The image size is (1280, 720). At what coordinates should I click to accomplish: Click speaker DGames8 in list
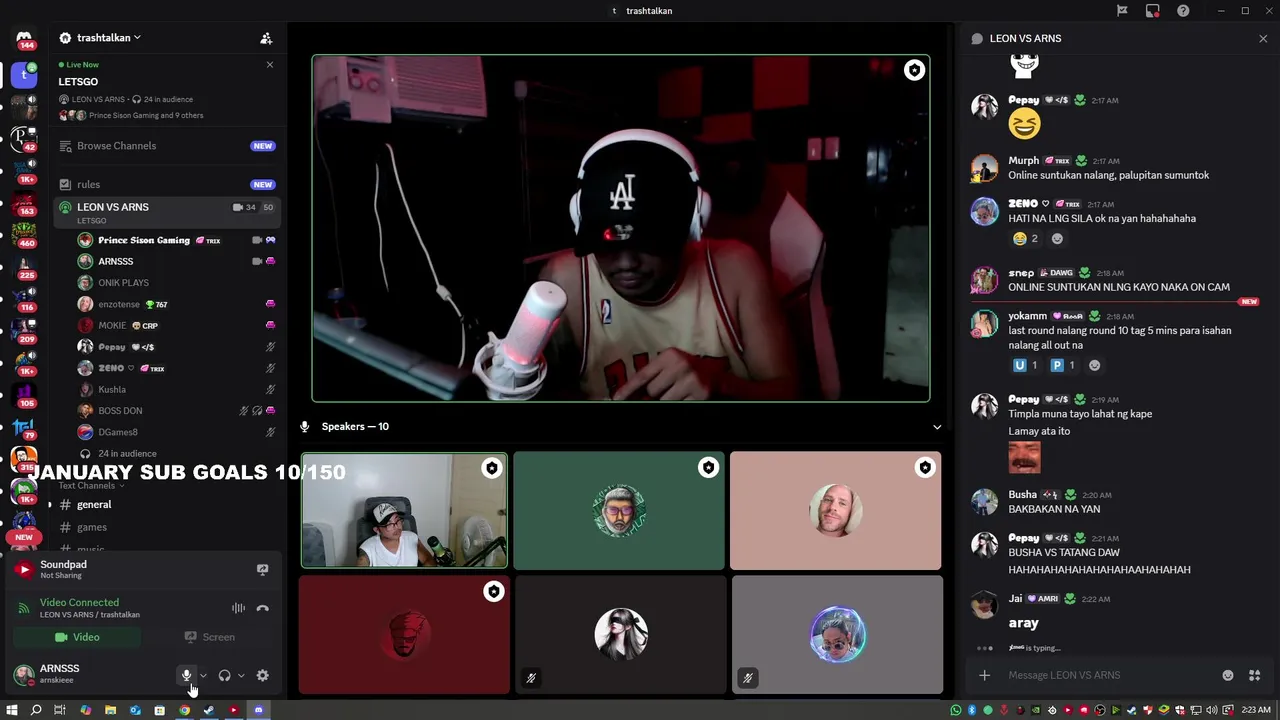[176, 432]
